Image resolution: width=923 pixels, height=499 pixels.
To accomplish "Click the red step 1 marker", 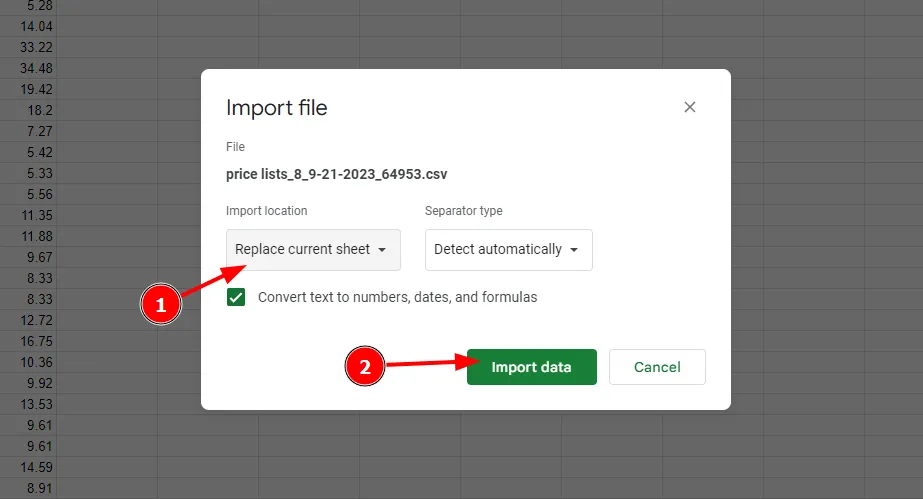I will click(x=160, y=303).
